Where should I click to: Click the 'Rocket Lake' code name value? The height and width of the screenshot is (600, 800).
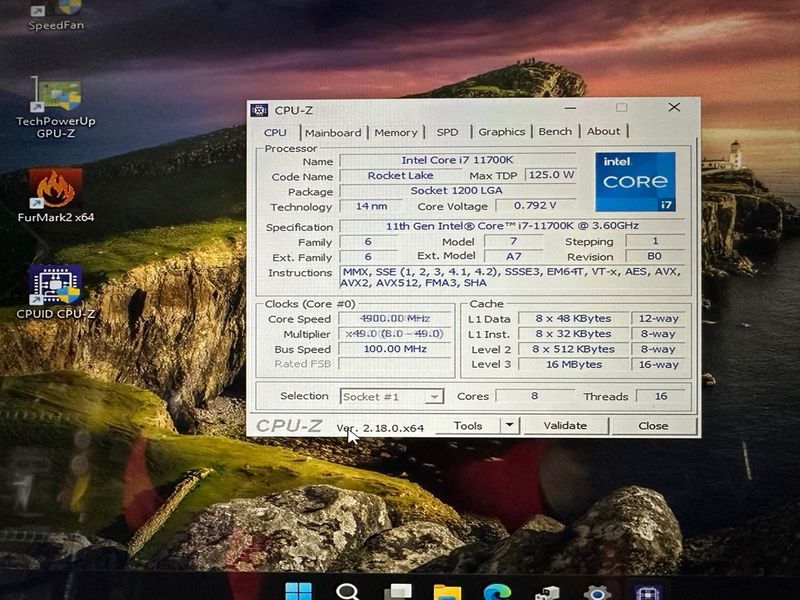(400, 176)
